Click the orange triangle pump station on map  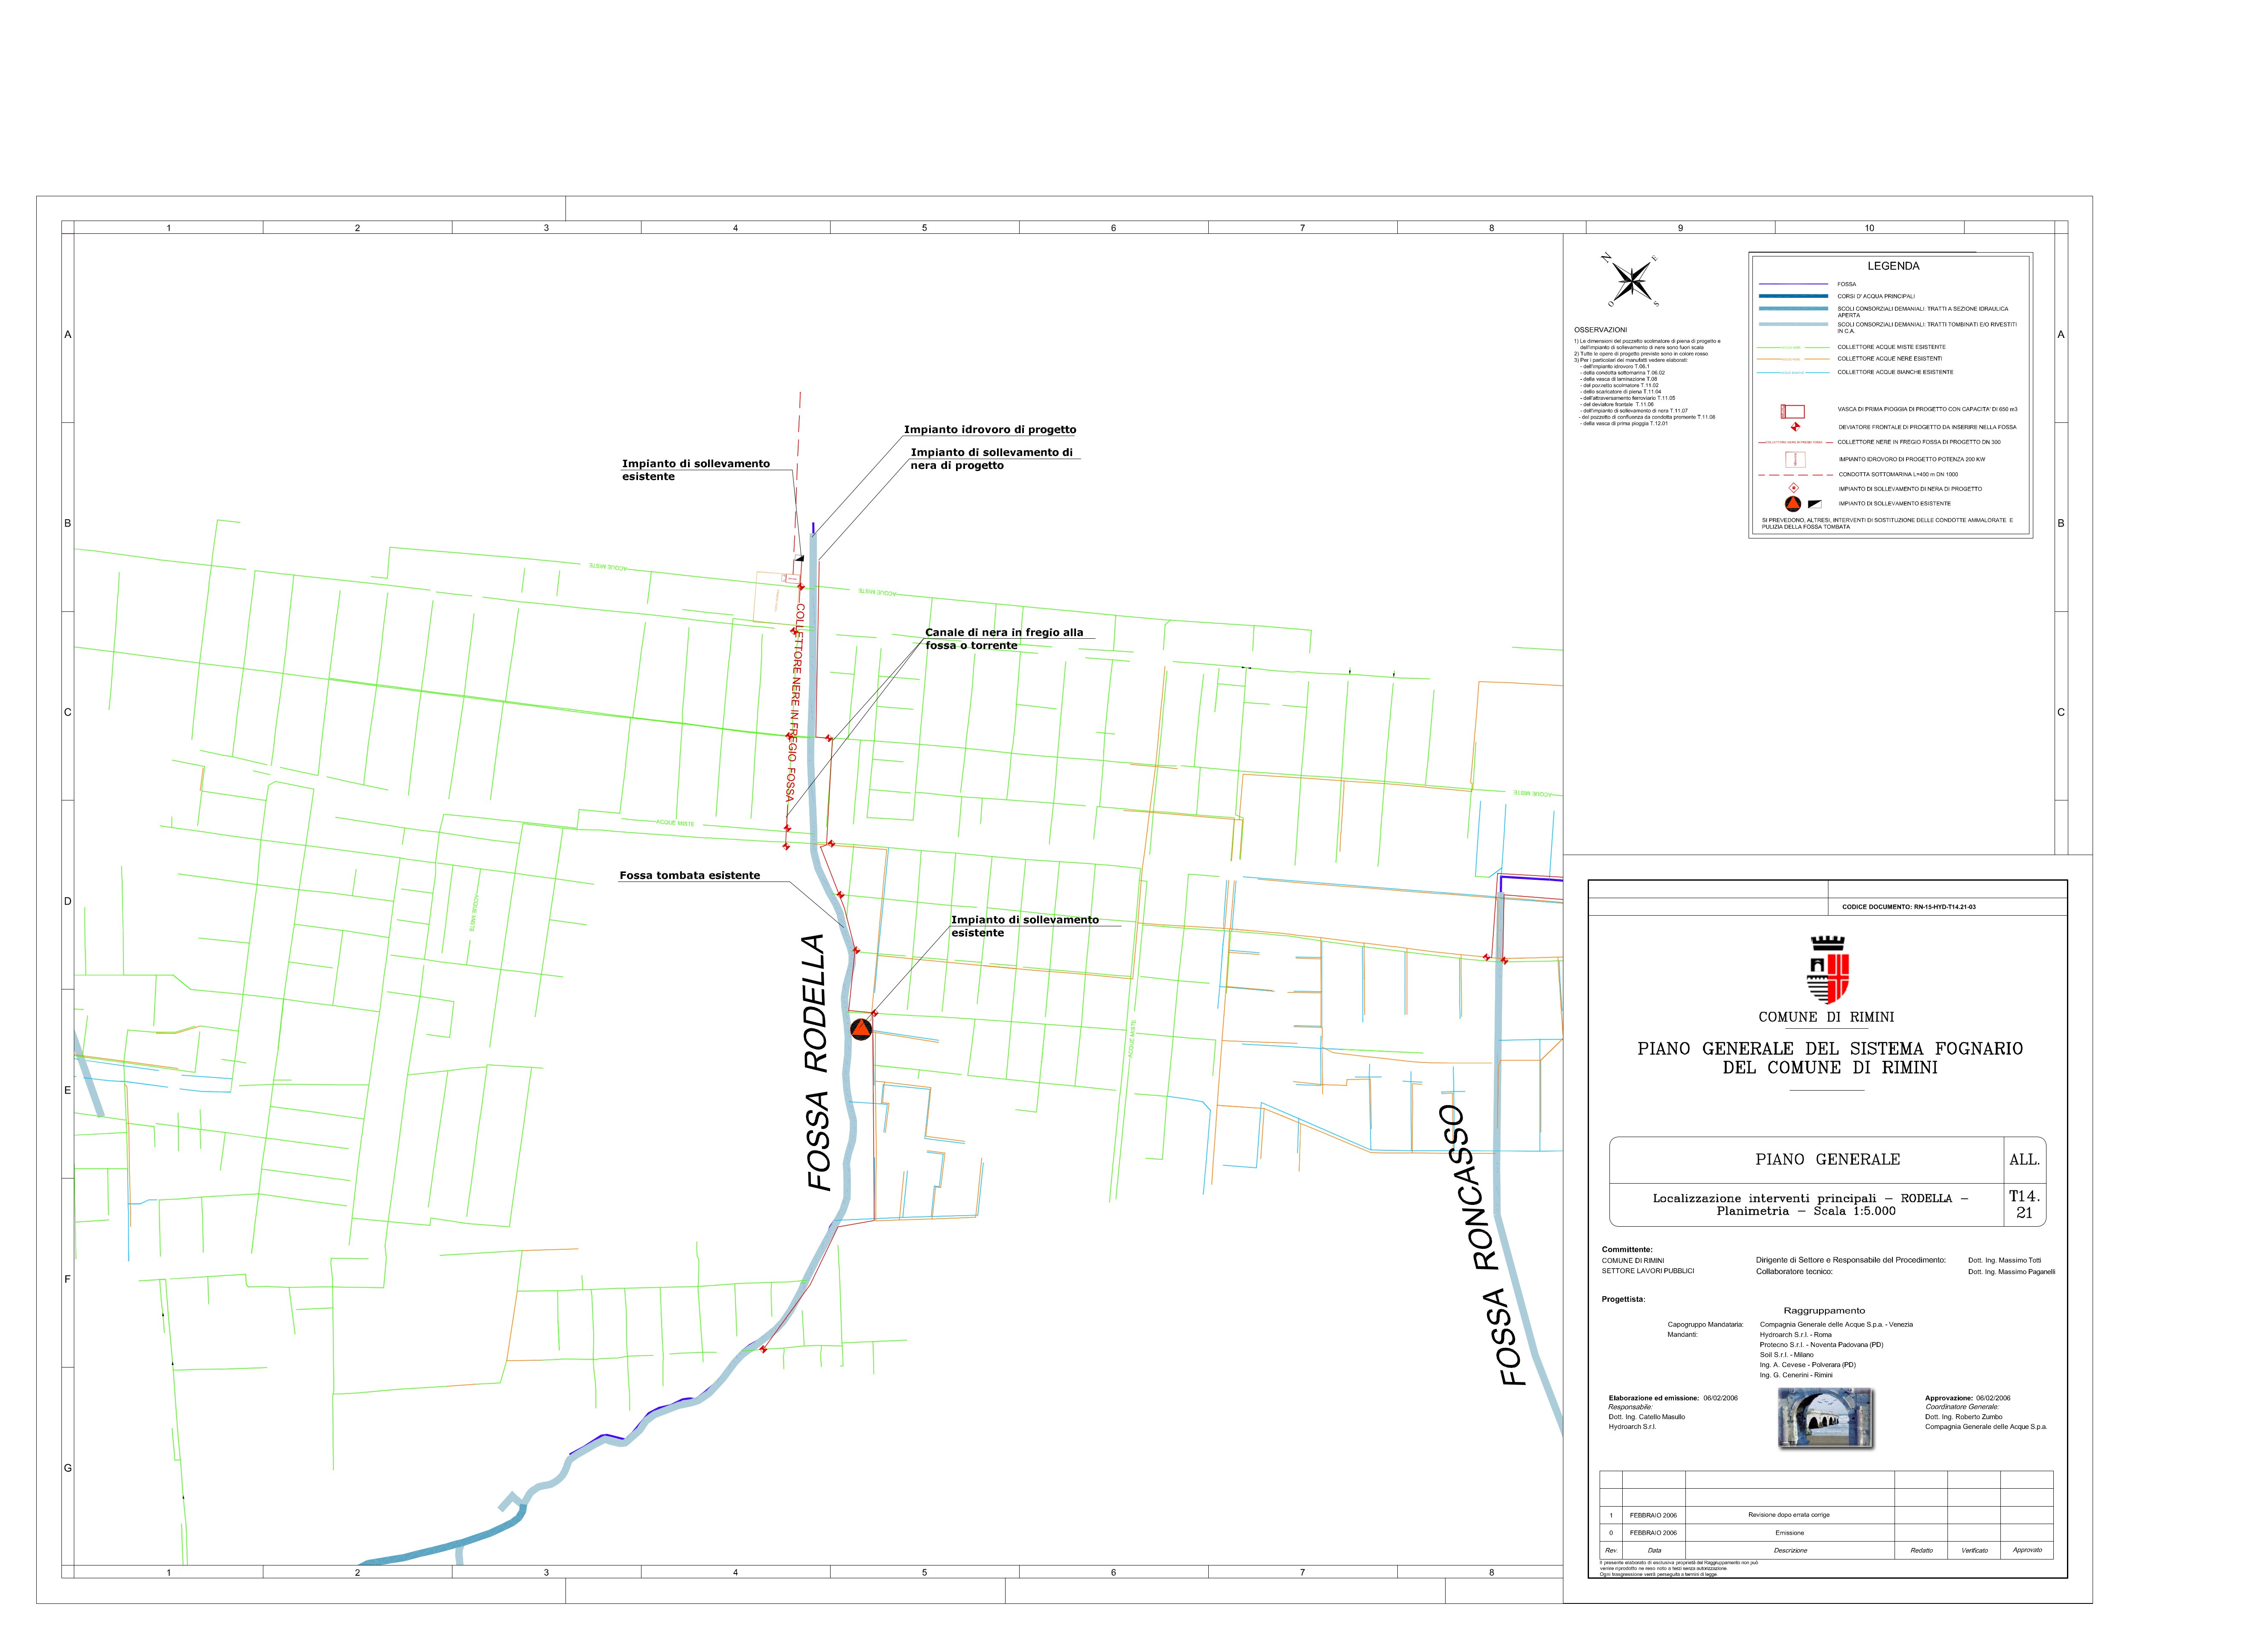(861, 1029)
